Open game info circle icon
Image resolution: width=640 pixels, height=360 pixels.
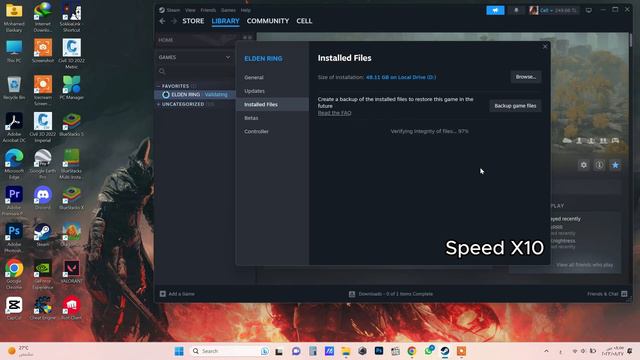[599, 165]
